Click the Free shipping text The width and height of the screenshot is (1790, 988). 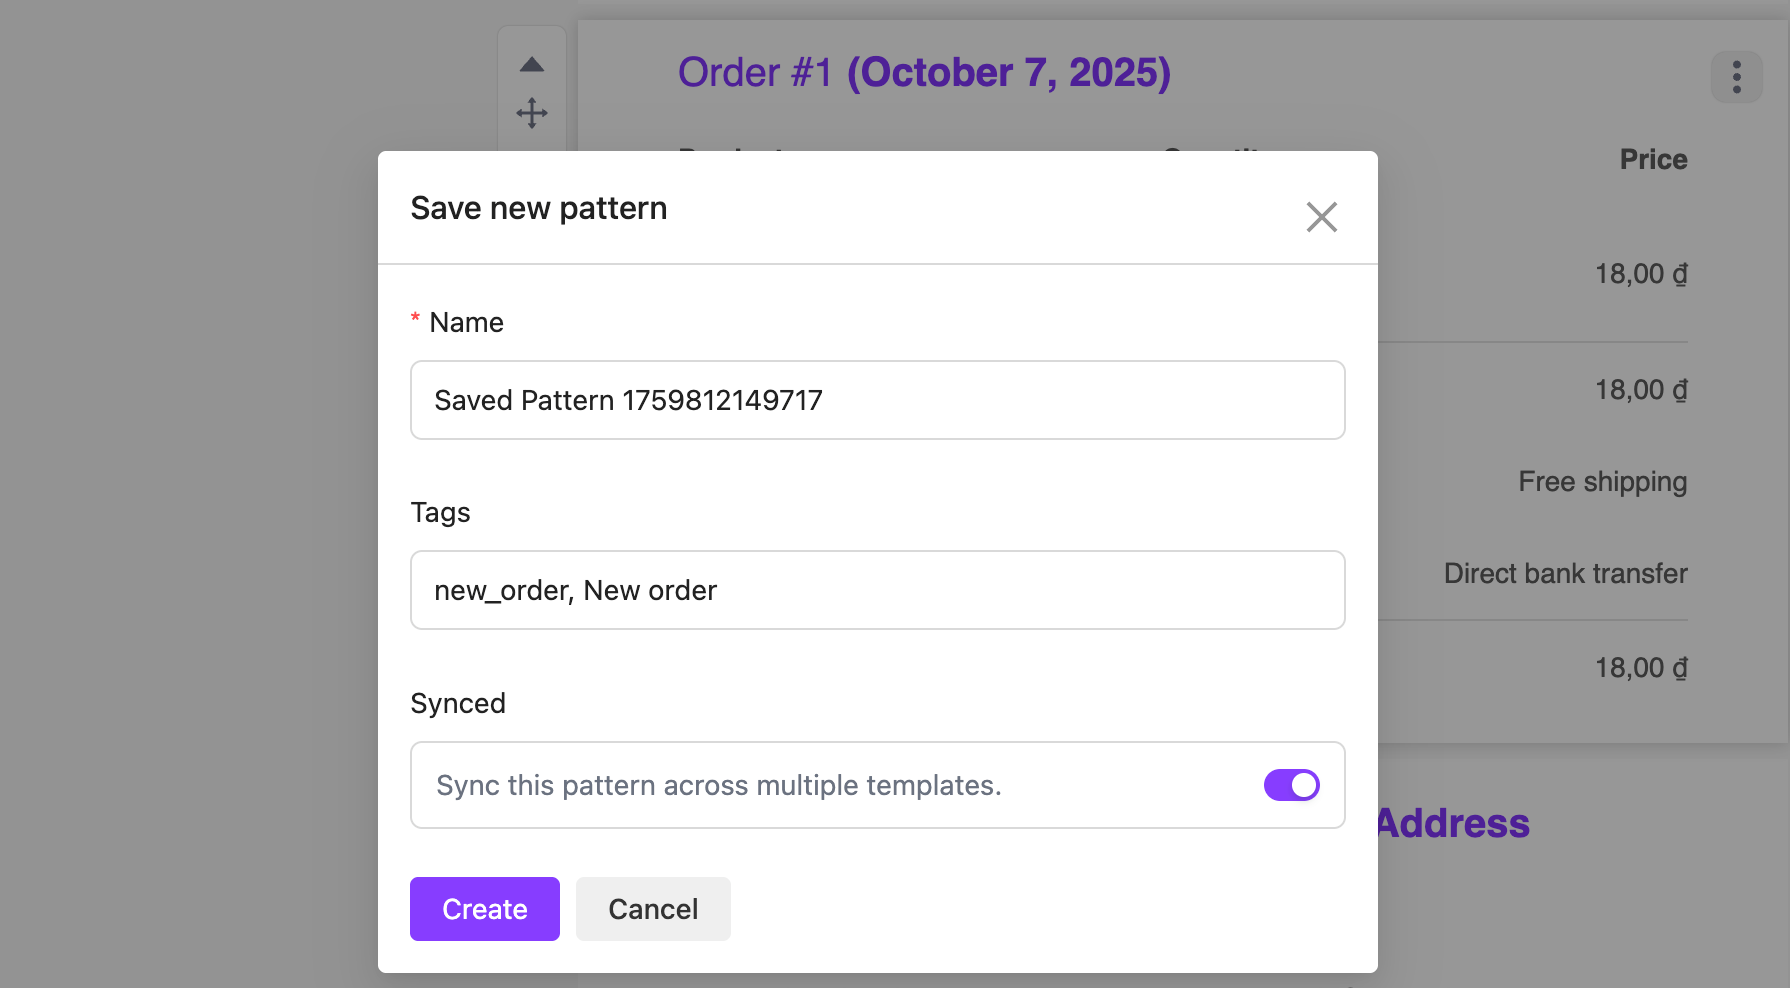[1602, 482]
